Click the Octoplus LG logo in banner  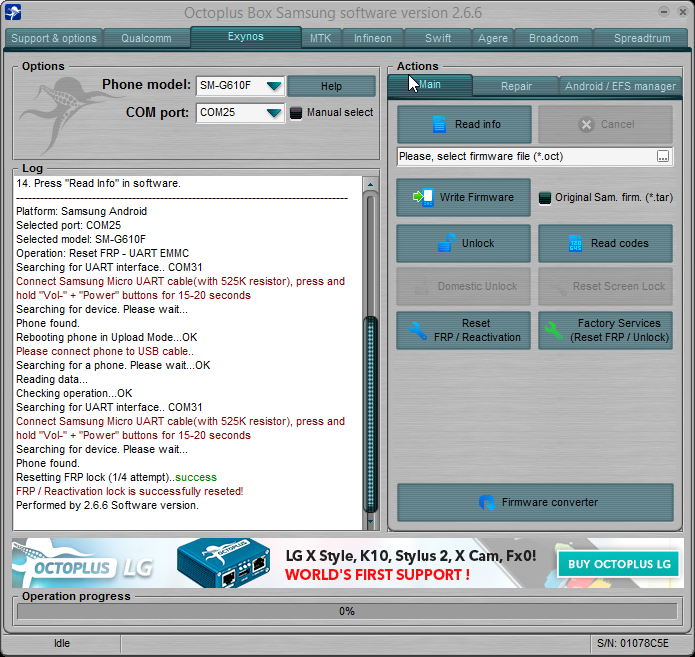click(x=84, y=566)
